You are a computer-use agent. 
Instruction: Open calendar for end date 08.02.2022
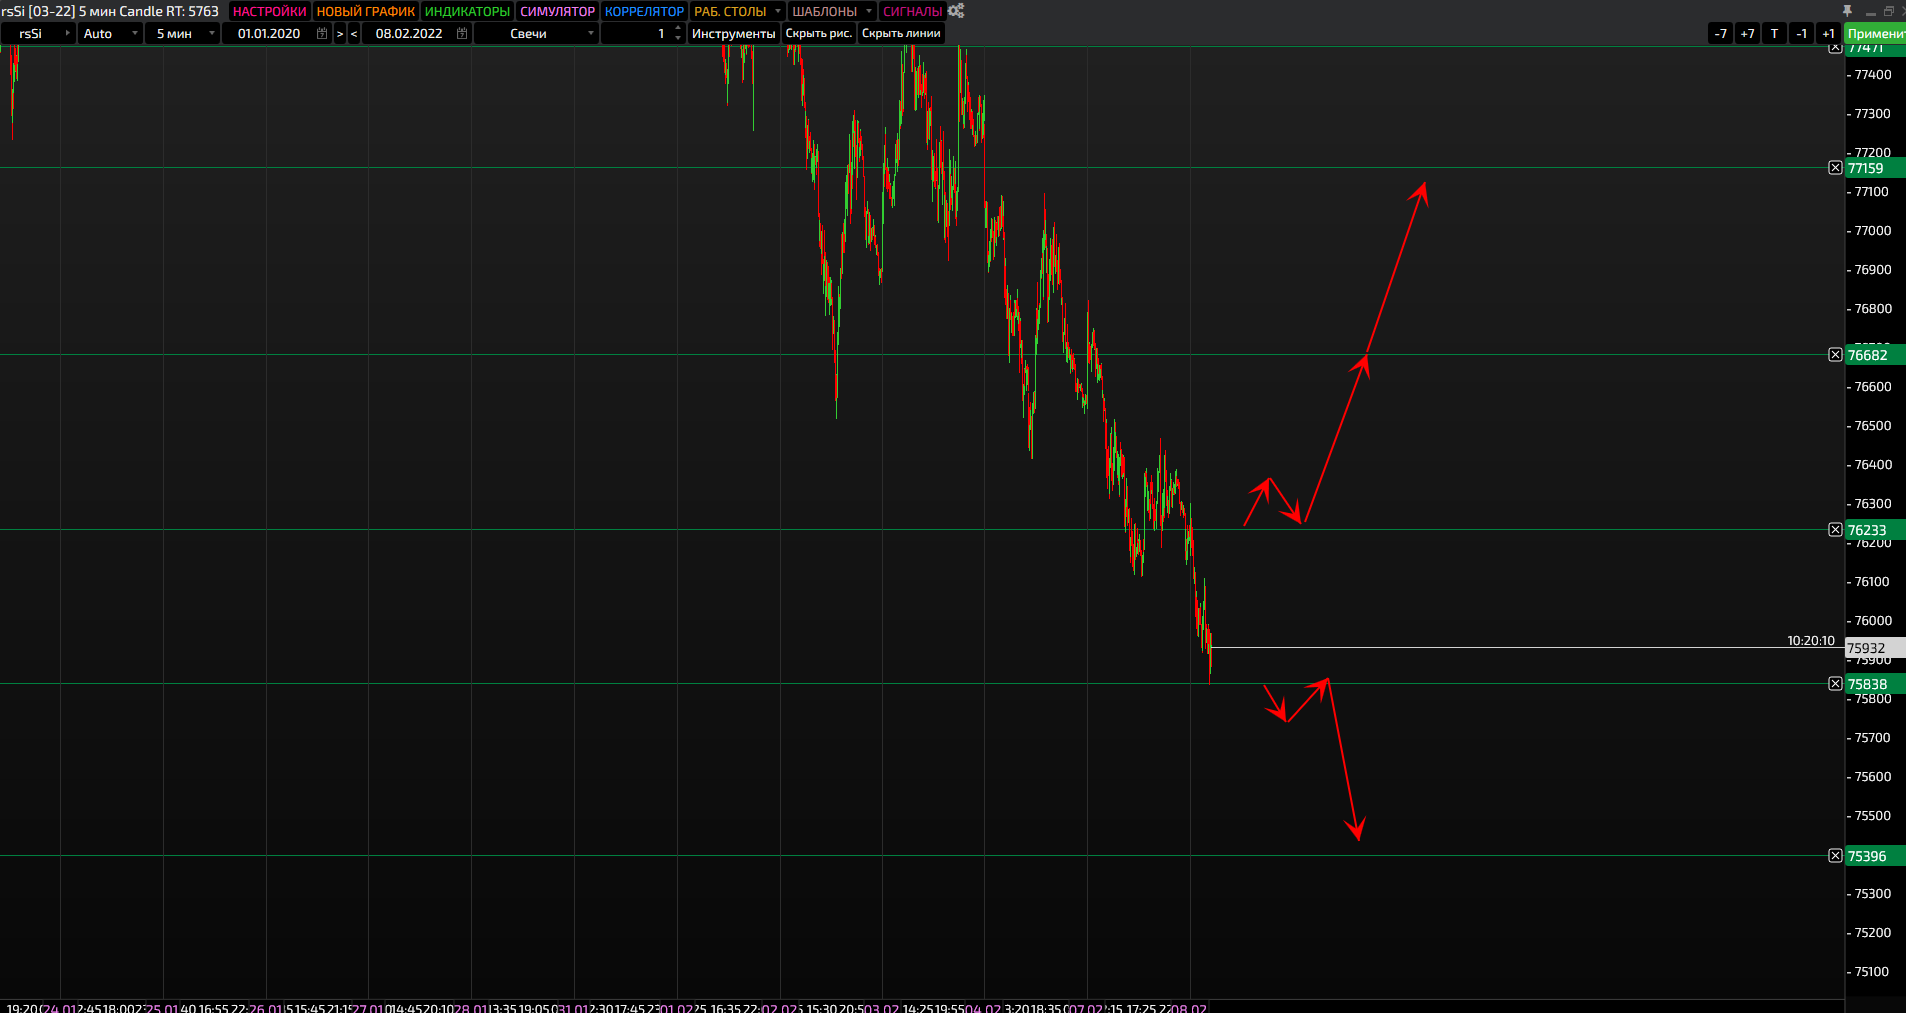point(462,33)
